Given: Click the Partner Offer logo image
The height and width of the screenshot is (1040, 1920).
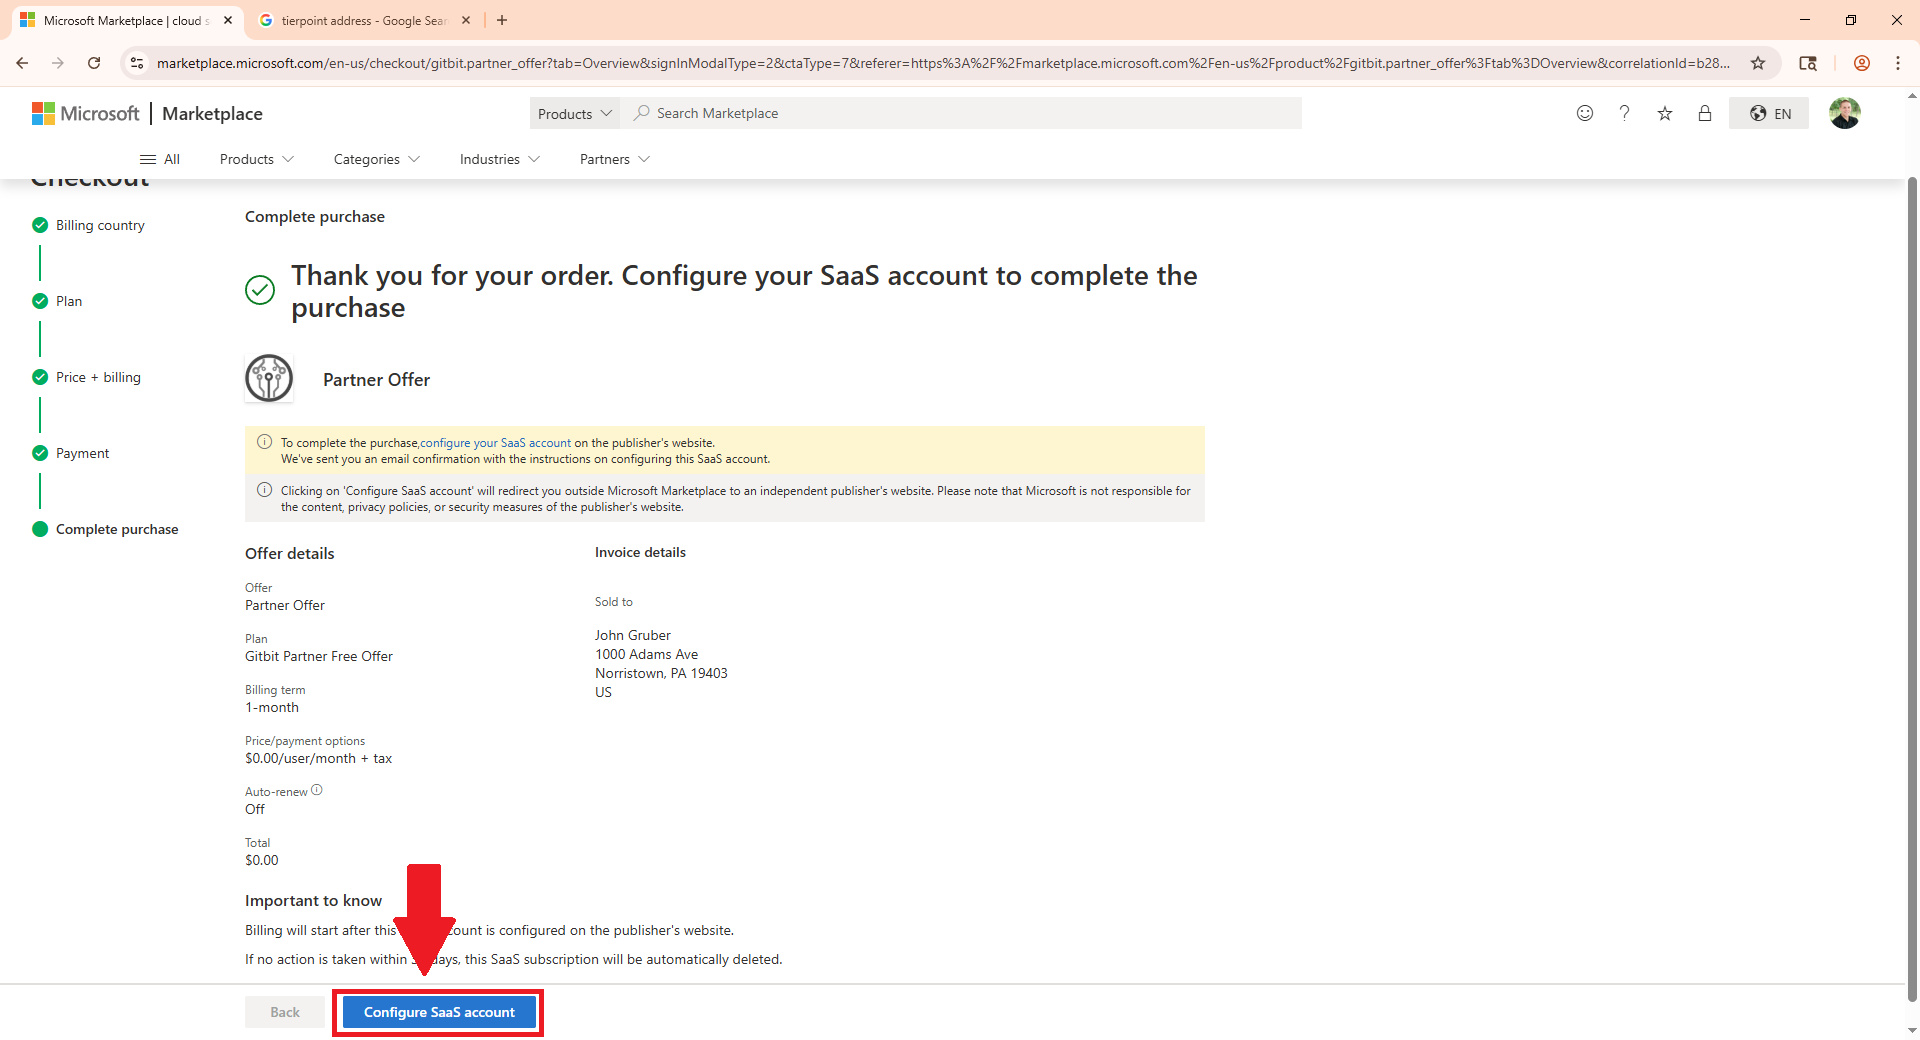Looking at the screenshot, I should (x=269, y=378).
